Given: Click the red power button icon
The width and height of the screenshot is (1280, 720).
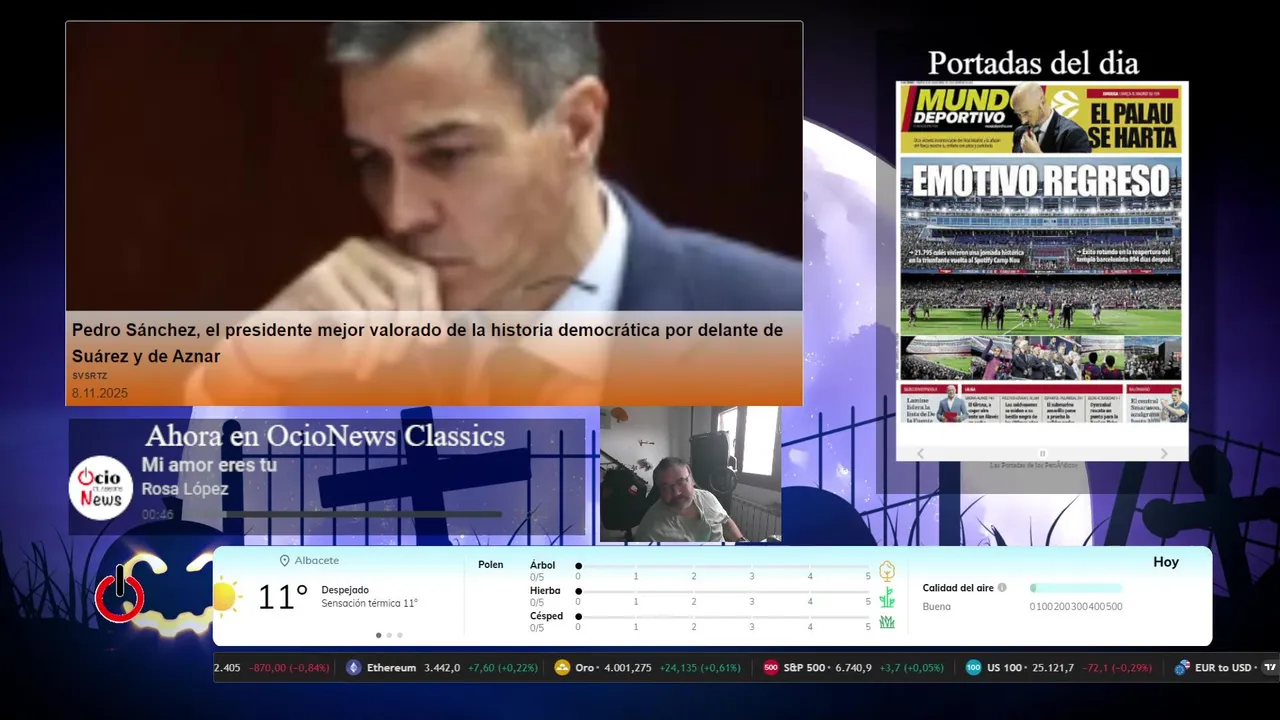Looking at the screenshot, I should (x=120, y=594).
